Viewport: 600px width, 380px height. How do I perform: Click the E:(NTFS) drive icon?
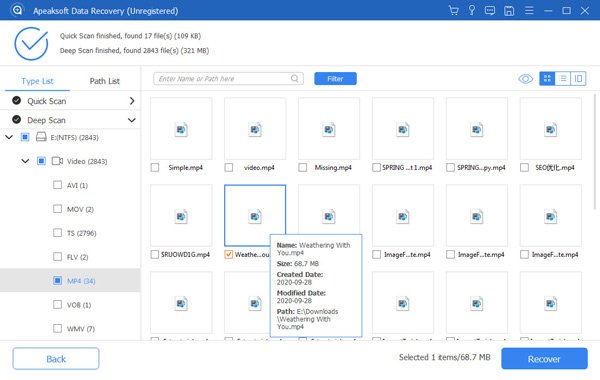pyautogui.click(x=41, y=137)
